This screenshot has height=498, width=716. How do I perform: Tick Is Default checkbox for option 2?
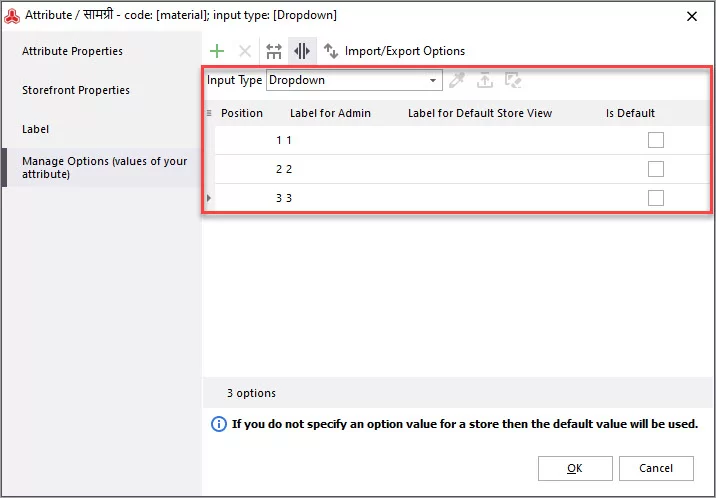tap(656, 169)
